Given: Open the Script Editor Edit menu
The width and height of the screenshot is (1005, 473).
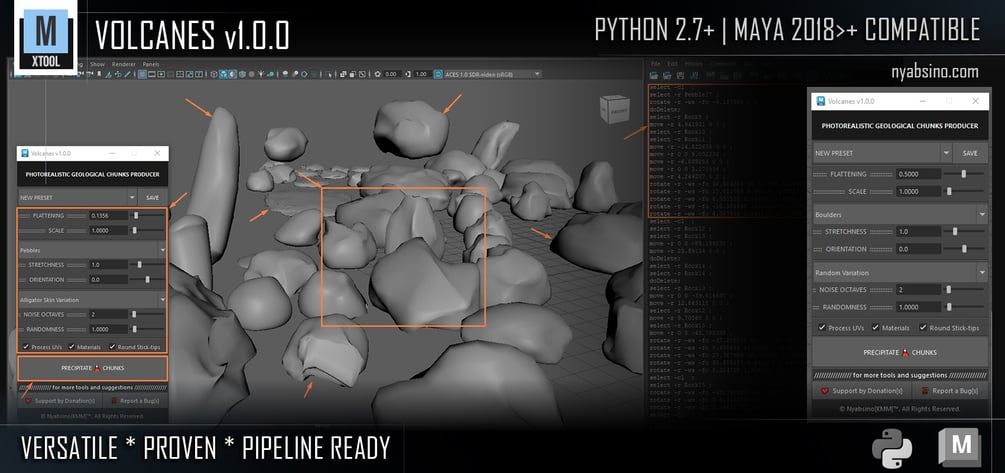Looking at the screenshot, I should 672,64.
